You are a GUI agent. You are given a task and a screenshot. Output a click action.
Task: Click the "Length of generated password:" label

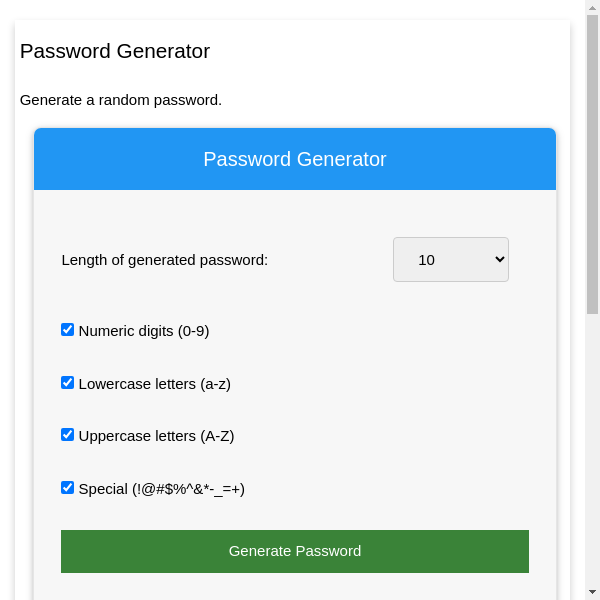tap(165, 260)
